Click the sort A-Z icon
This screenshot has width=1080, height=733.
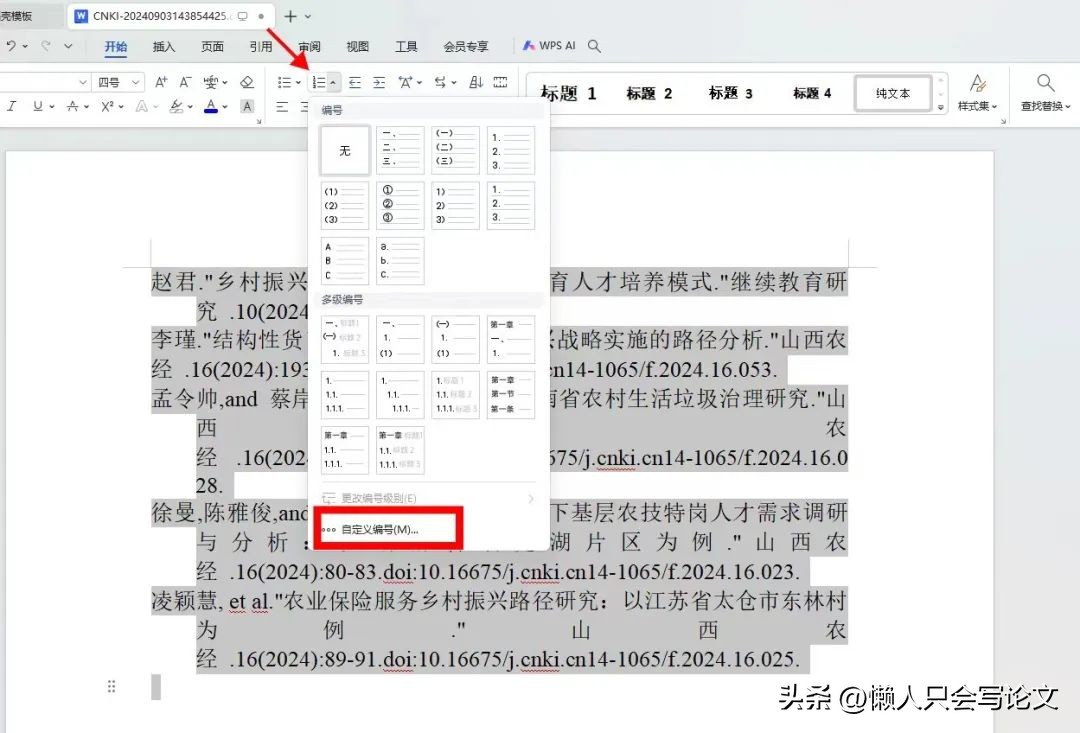tap(476, 82)
